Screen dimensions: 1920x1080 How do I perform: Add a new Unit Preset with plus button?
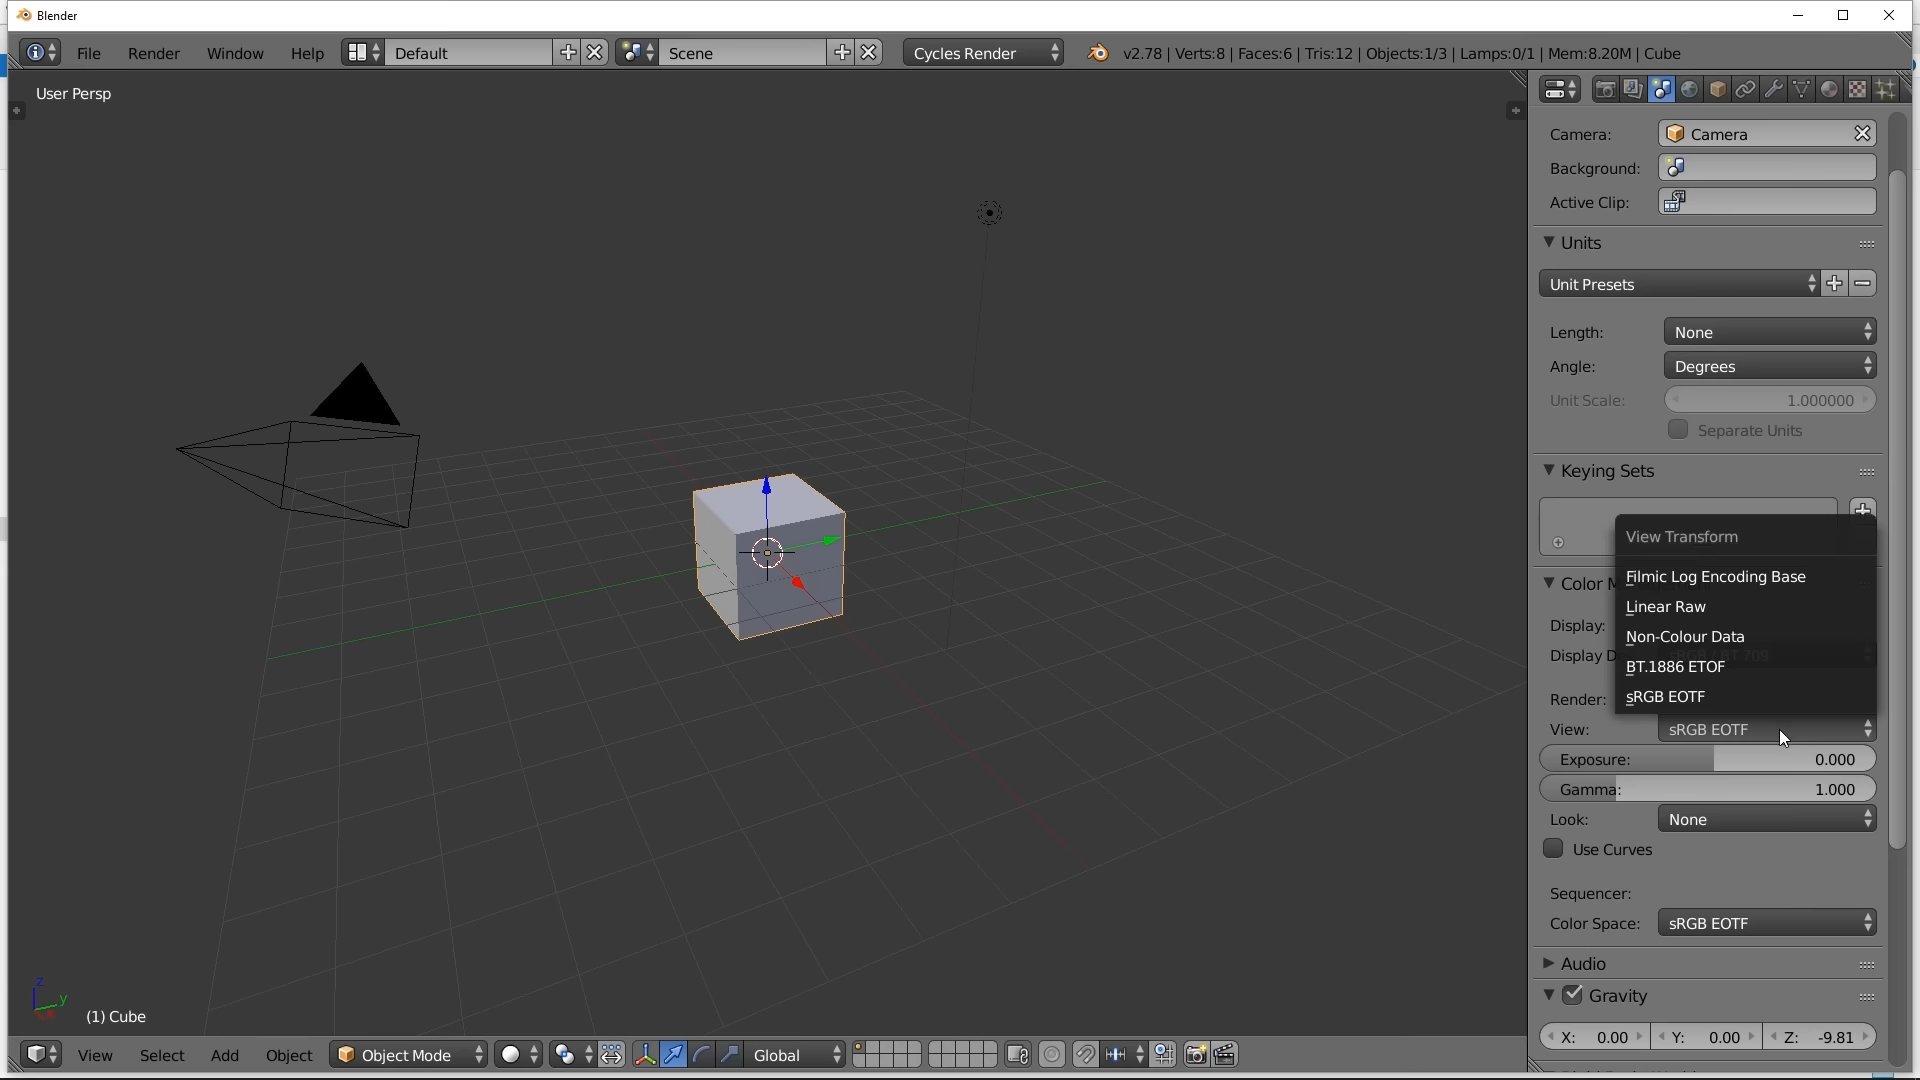[1835, 284]
